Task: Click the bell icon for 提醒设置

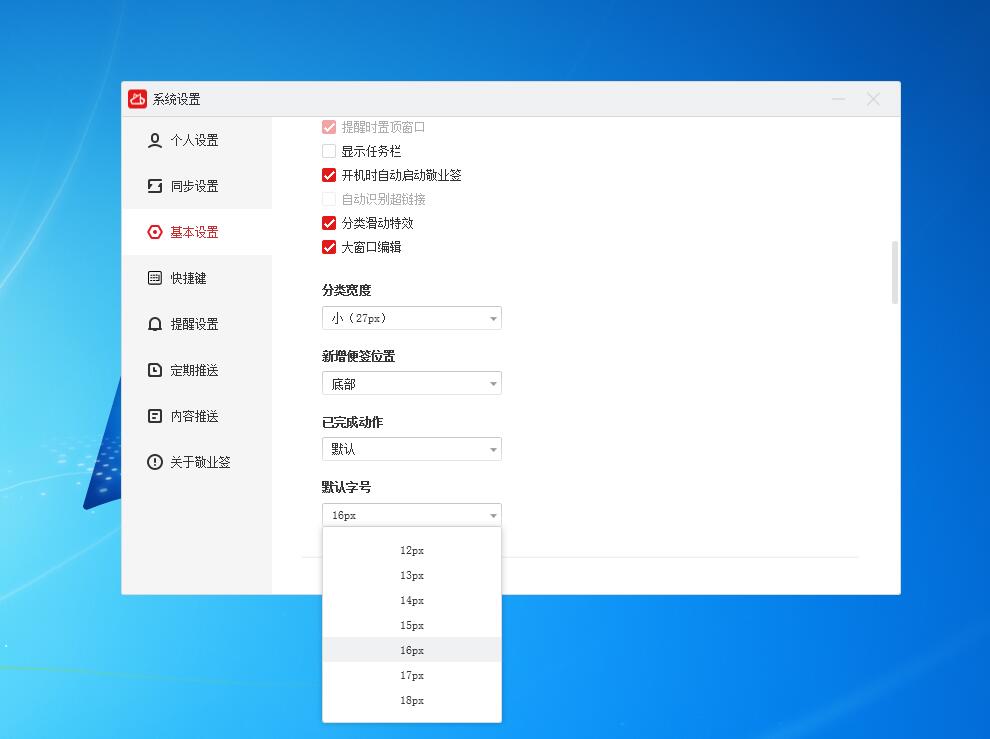Action: pyautogui.click(x=155, y=324)
